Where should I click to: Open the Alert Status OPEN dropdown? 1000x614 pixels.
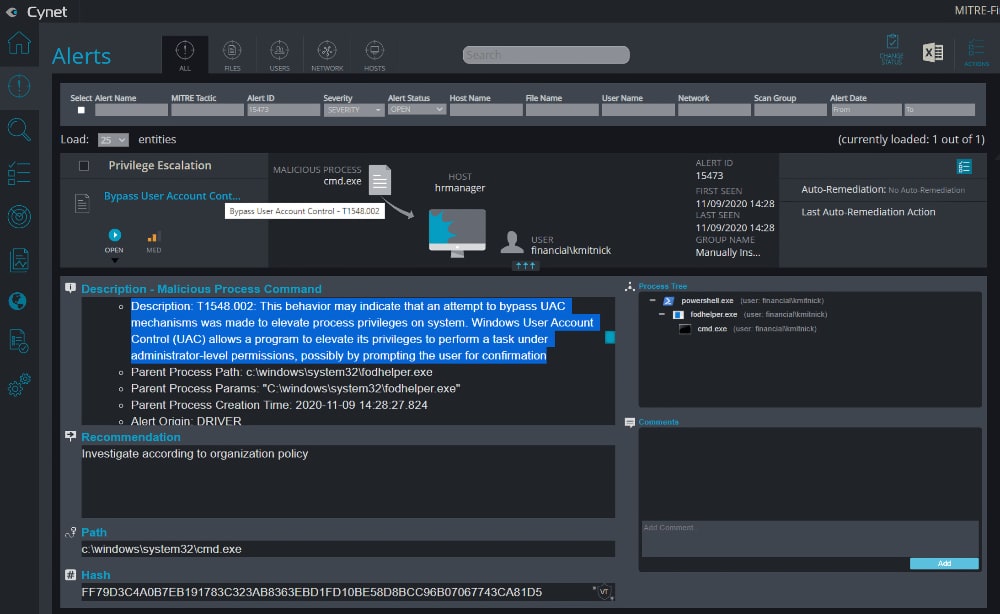pos(416,110)
